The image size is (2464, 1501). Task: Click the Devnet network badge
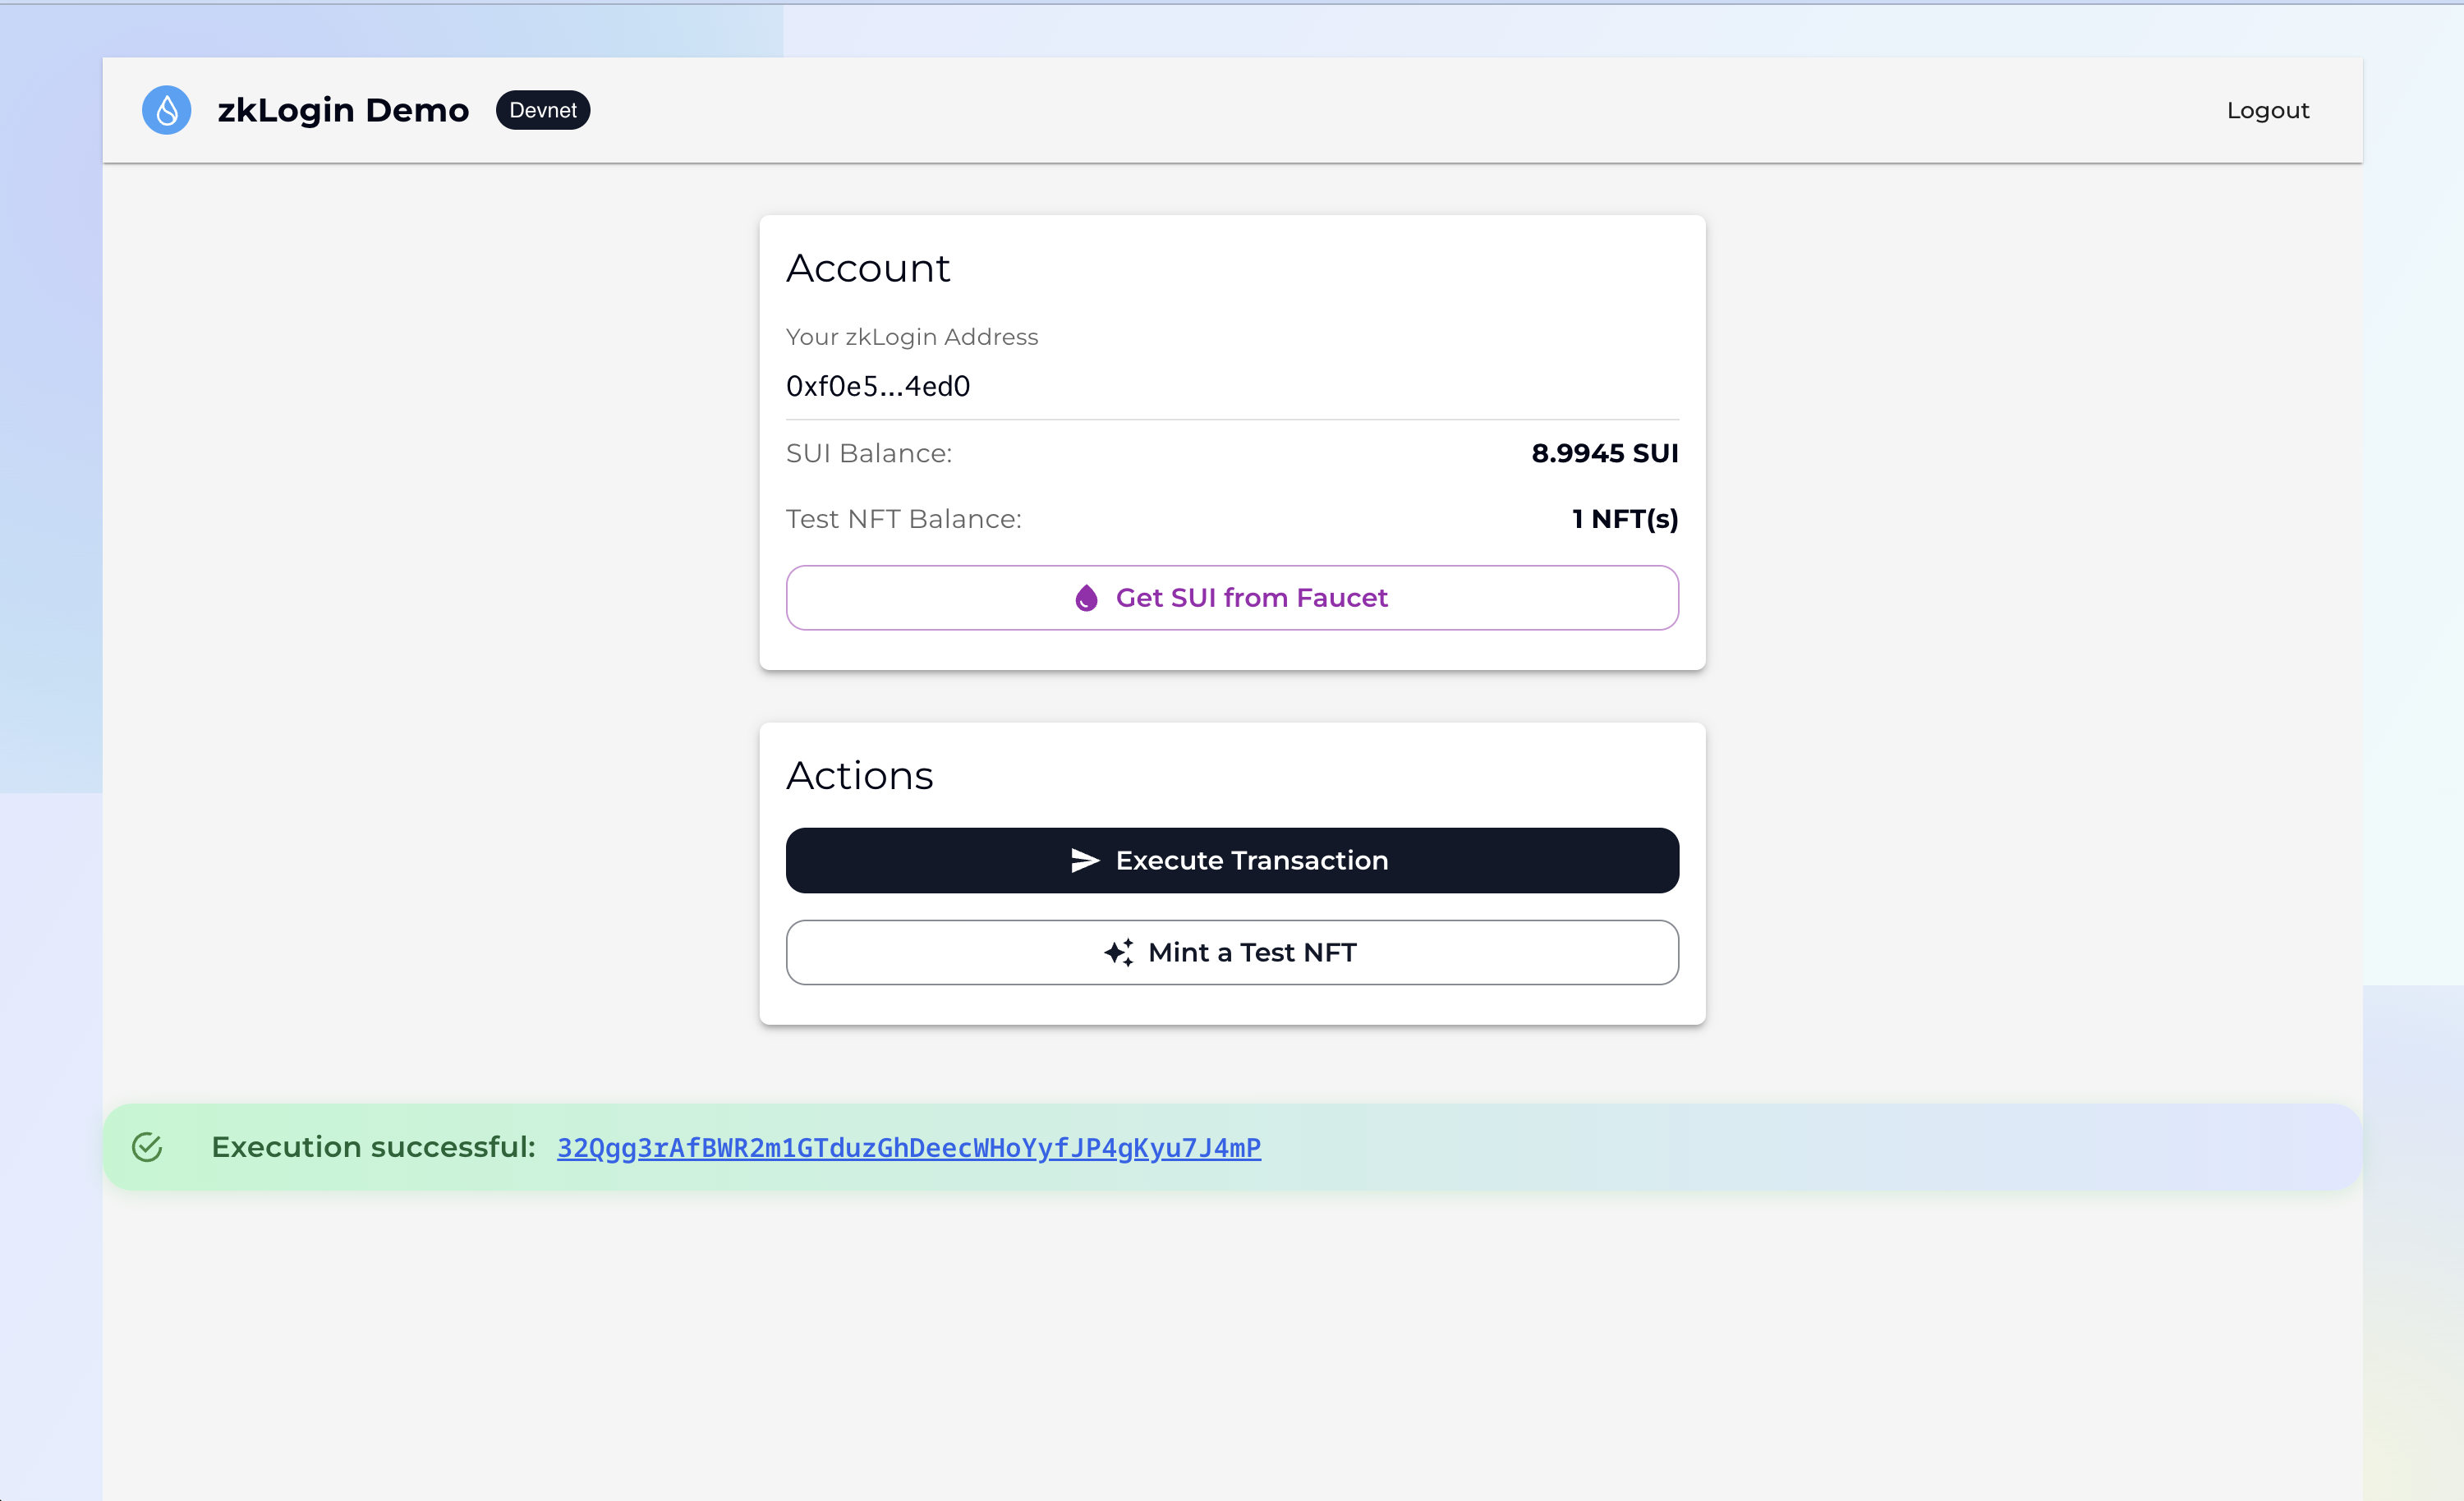[543, 110]
